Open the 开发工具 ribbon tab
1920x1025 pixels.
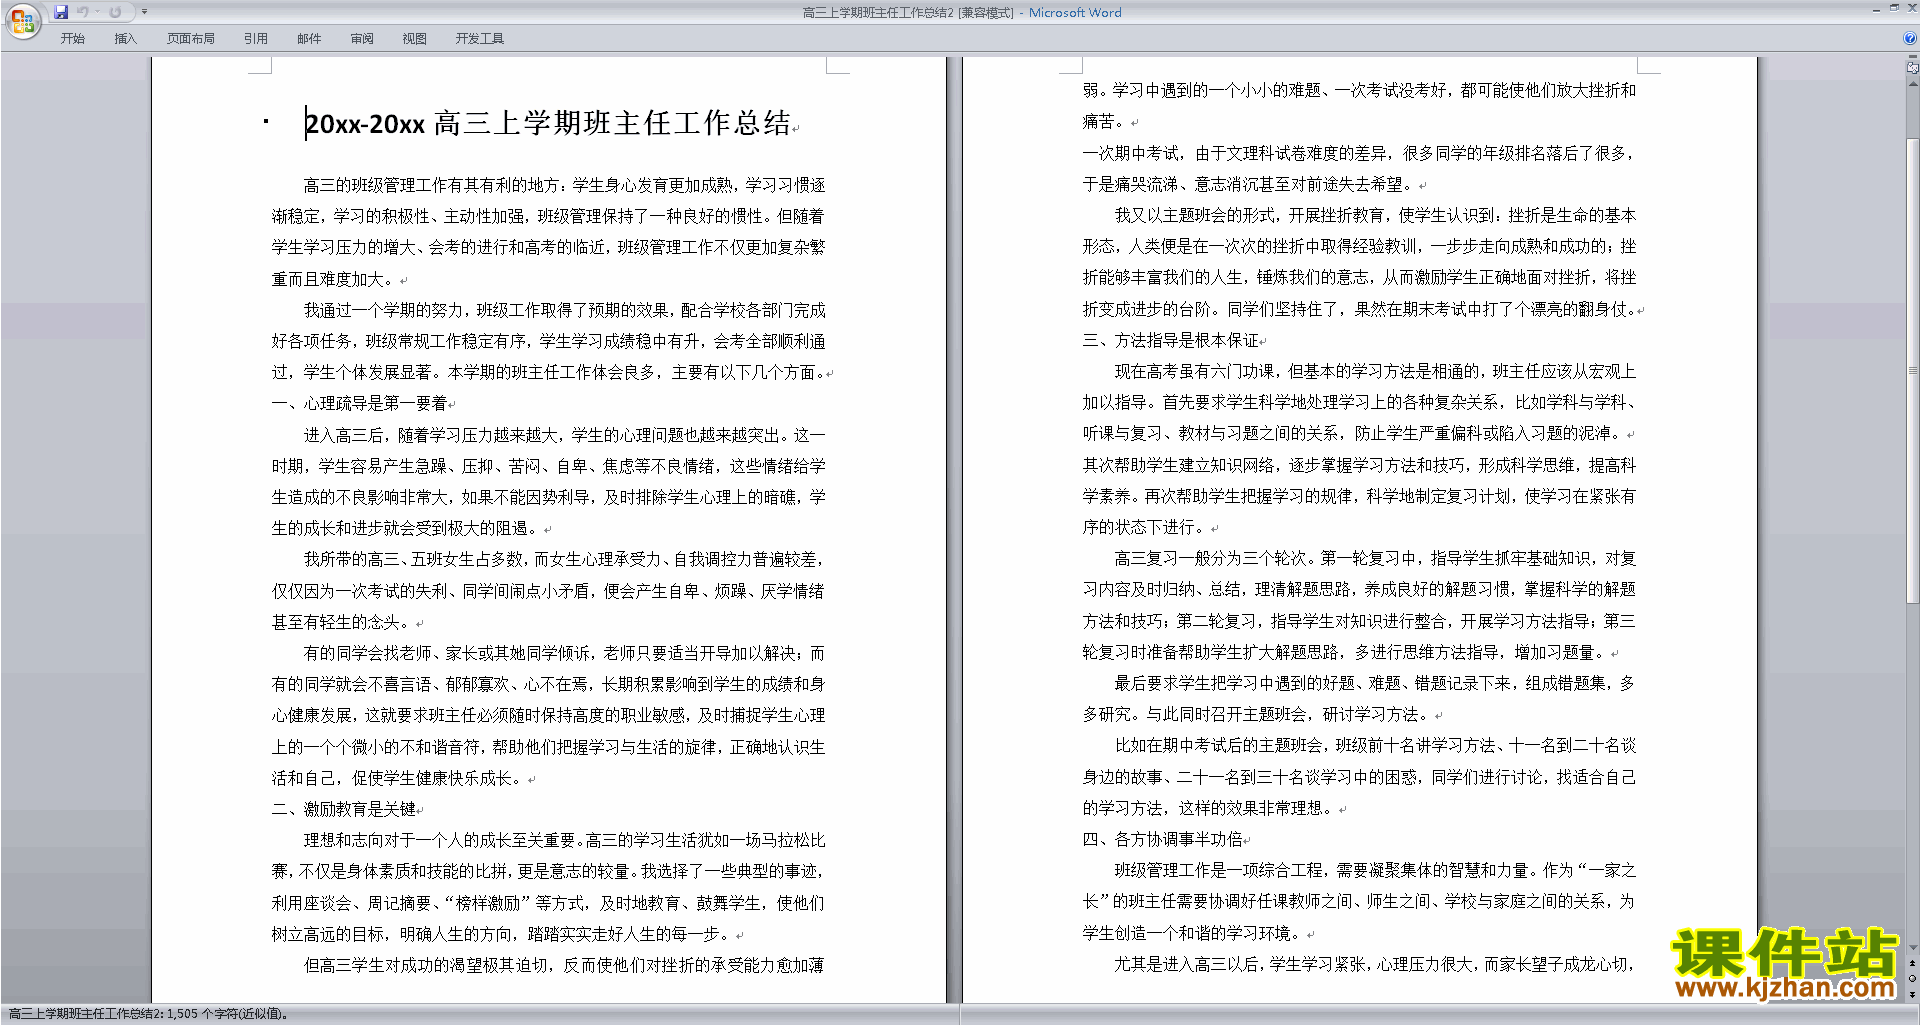point(480,39)
